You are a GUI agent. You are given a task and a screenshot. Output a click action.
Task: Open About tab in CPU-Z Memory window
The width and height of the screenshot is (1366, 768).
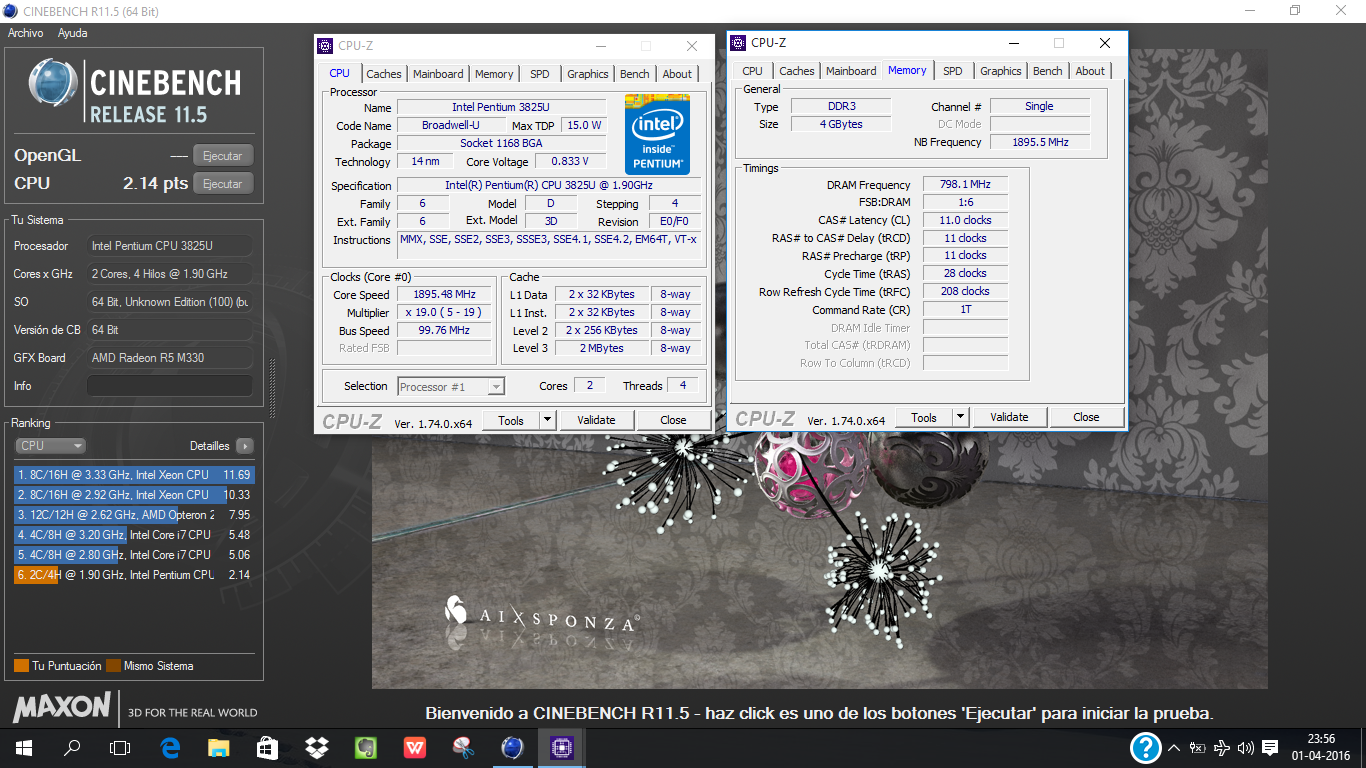1090,71
